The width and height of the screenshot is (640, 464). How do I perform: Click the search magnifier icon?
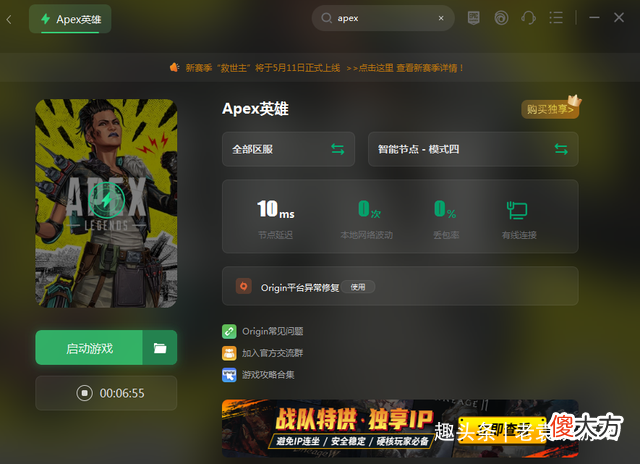point(327,18)
